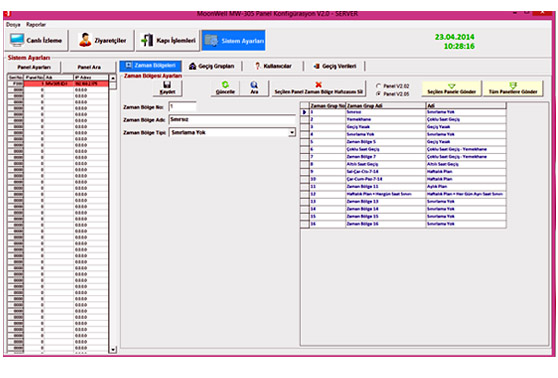
Task: Open Canlı İzleme live monitoring view
Action: coord(37,41)
